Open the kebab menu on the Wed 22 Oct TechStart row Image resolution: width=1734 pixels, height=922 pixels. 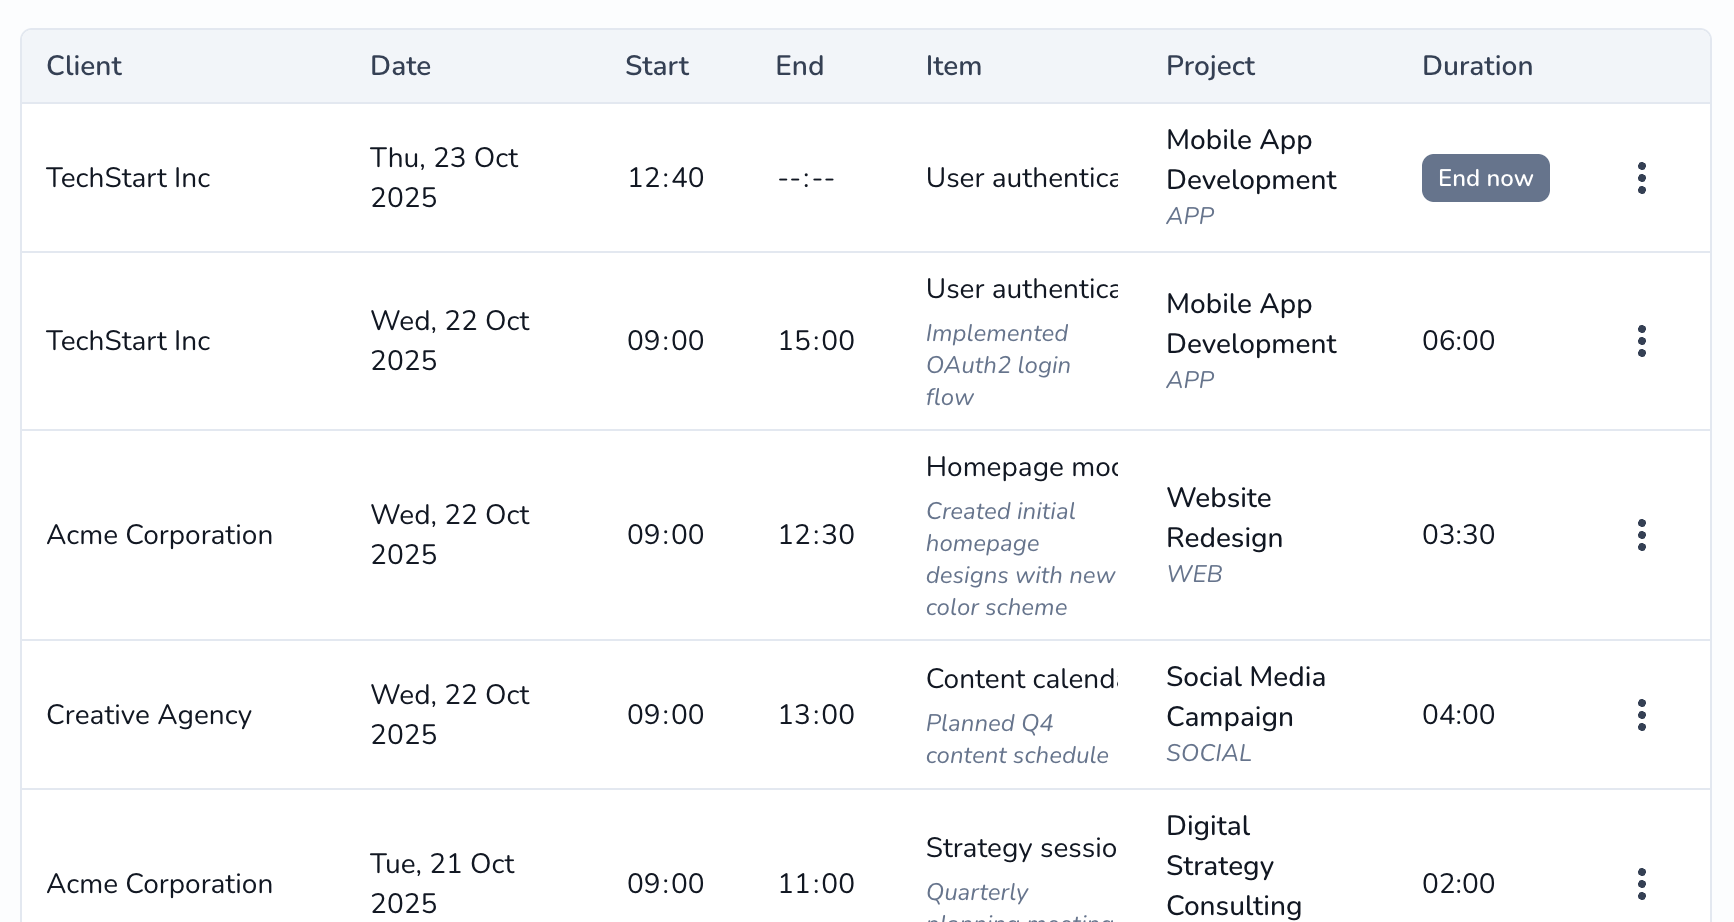coord(1642,341)
